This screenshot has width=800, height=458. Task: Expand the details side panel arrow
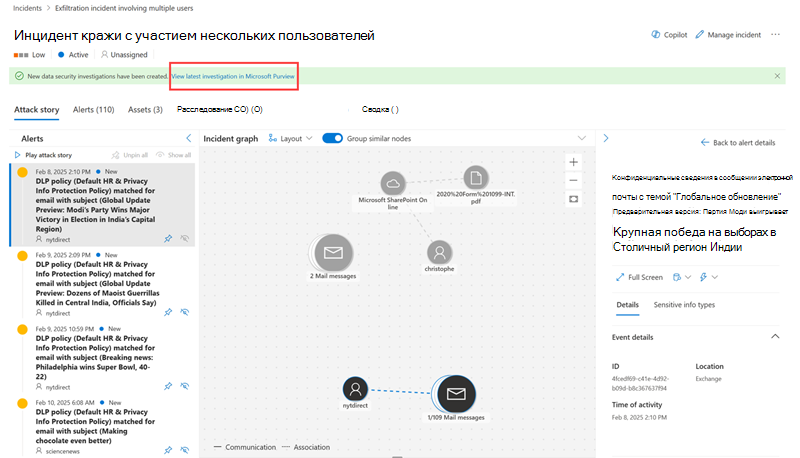[606, 138]
